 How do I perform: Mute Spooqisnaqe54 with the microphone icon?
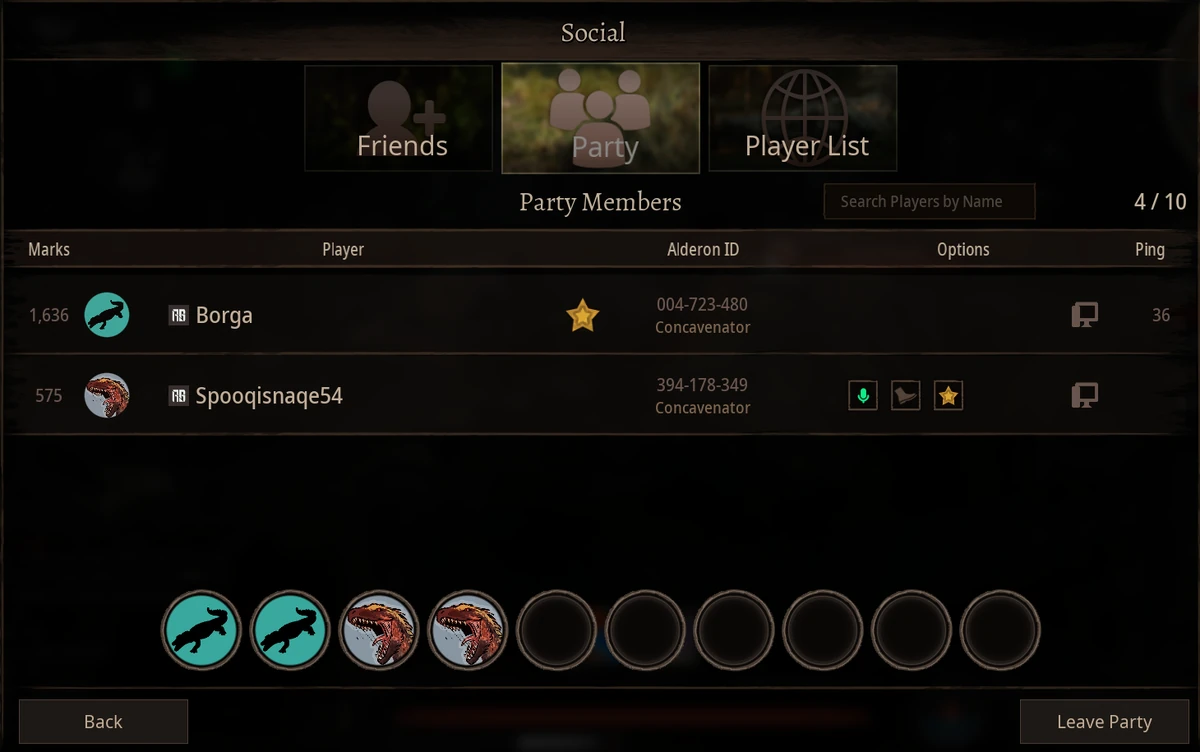[x=863, y=396]
